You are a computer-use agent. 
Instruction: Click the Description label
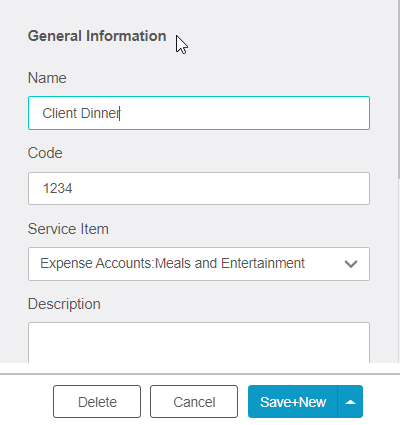64,304
